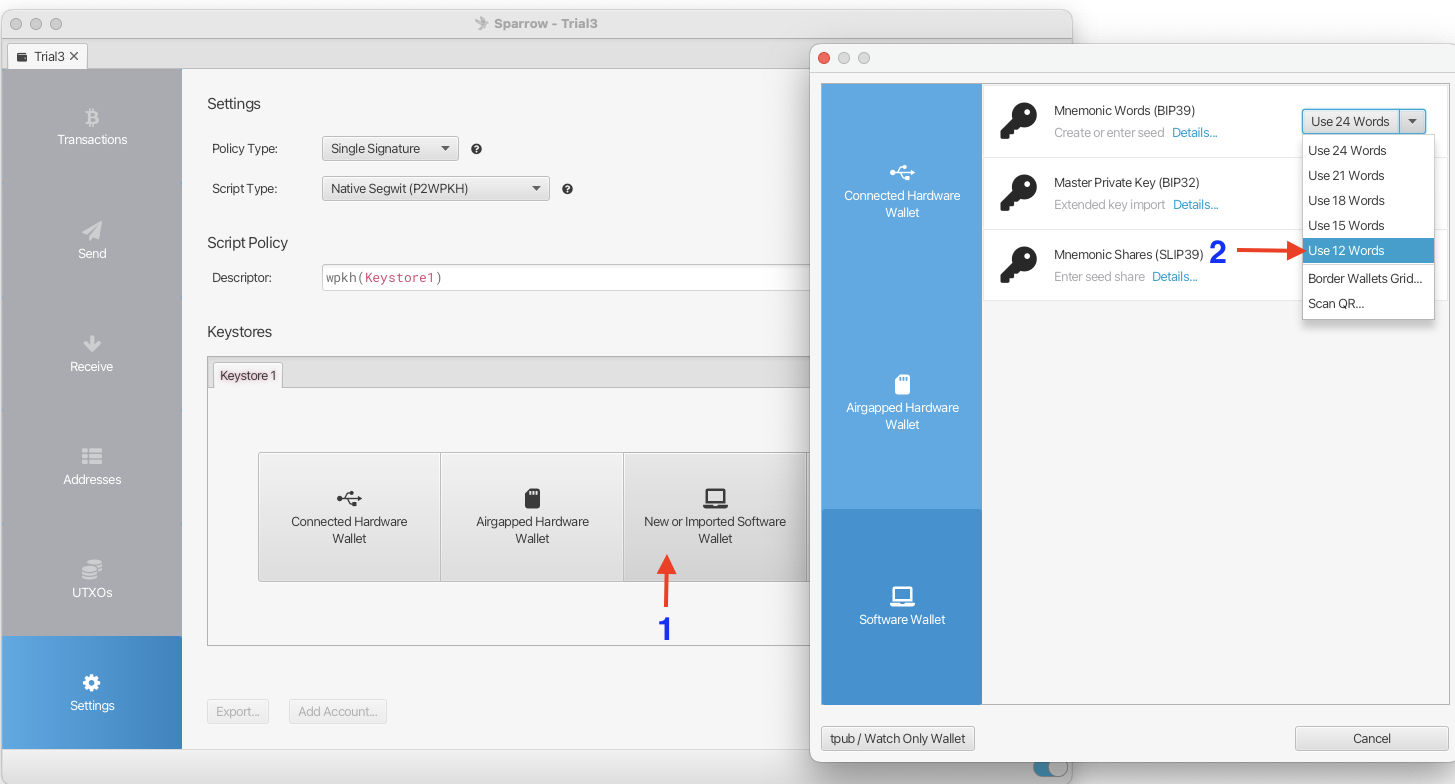Open the UTXOs sidebar section

pyautogui.click(x=92, y=579)
